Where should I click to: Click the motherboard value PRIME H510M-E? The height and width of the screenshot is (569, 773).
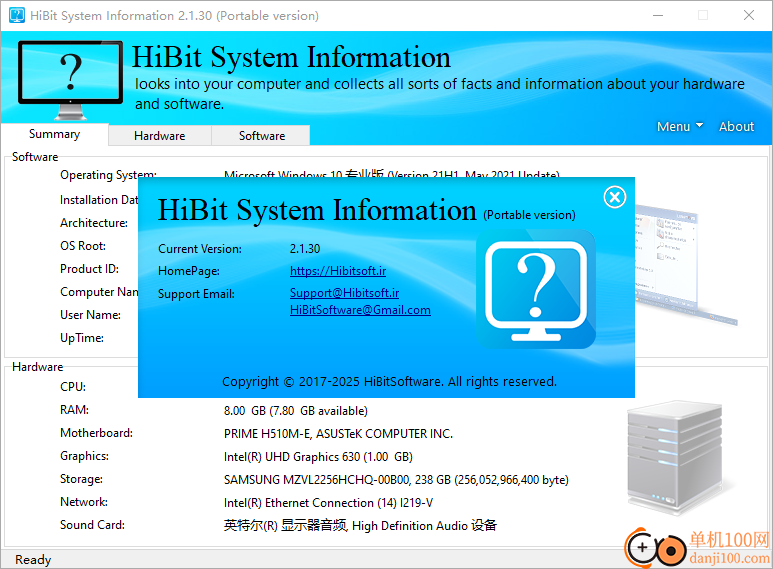pyautogui.click(x=338, y=434)
